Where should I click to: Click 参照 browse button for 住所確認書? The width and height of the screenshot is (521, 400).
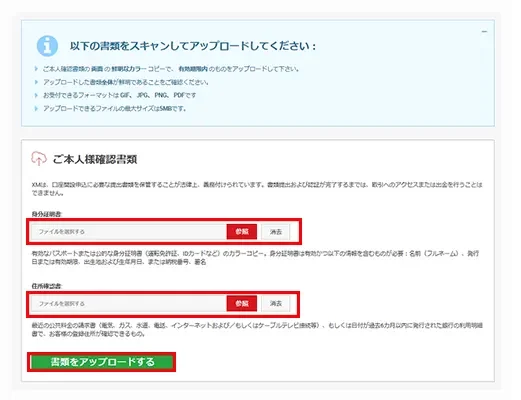click(x=242, y=304)
